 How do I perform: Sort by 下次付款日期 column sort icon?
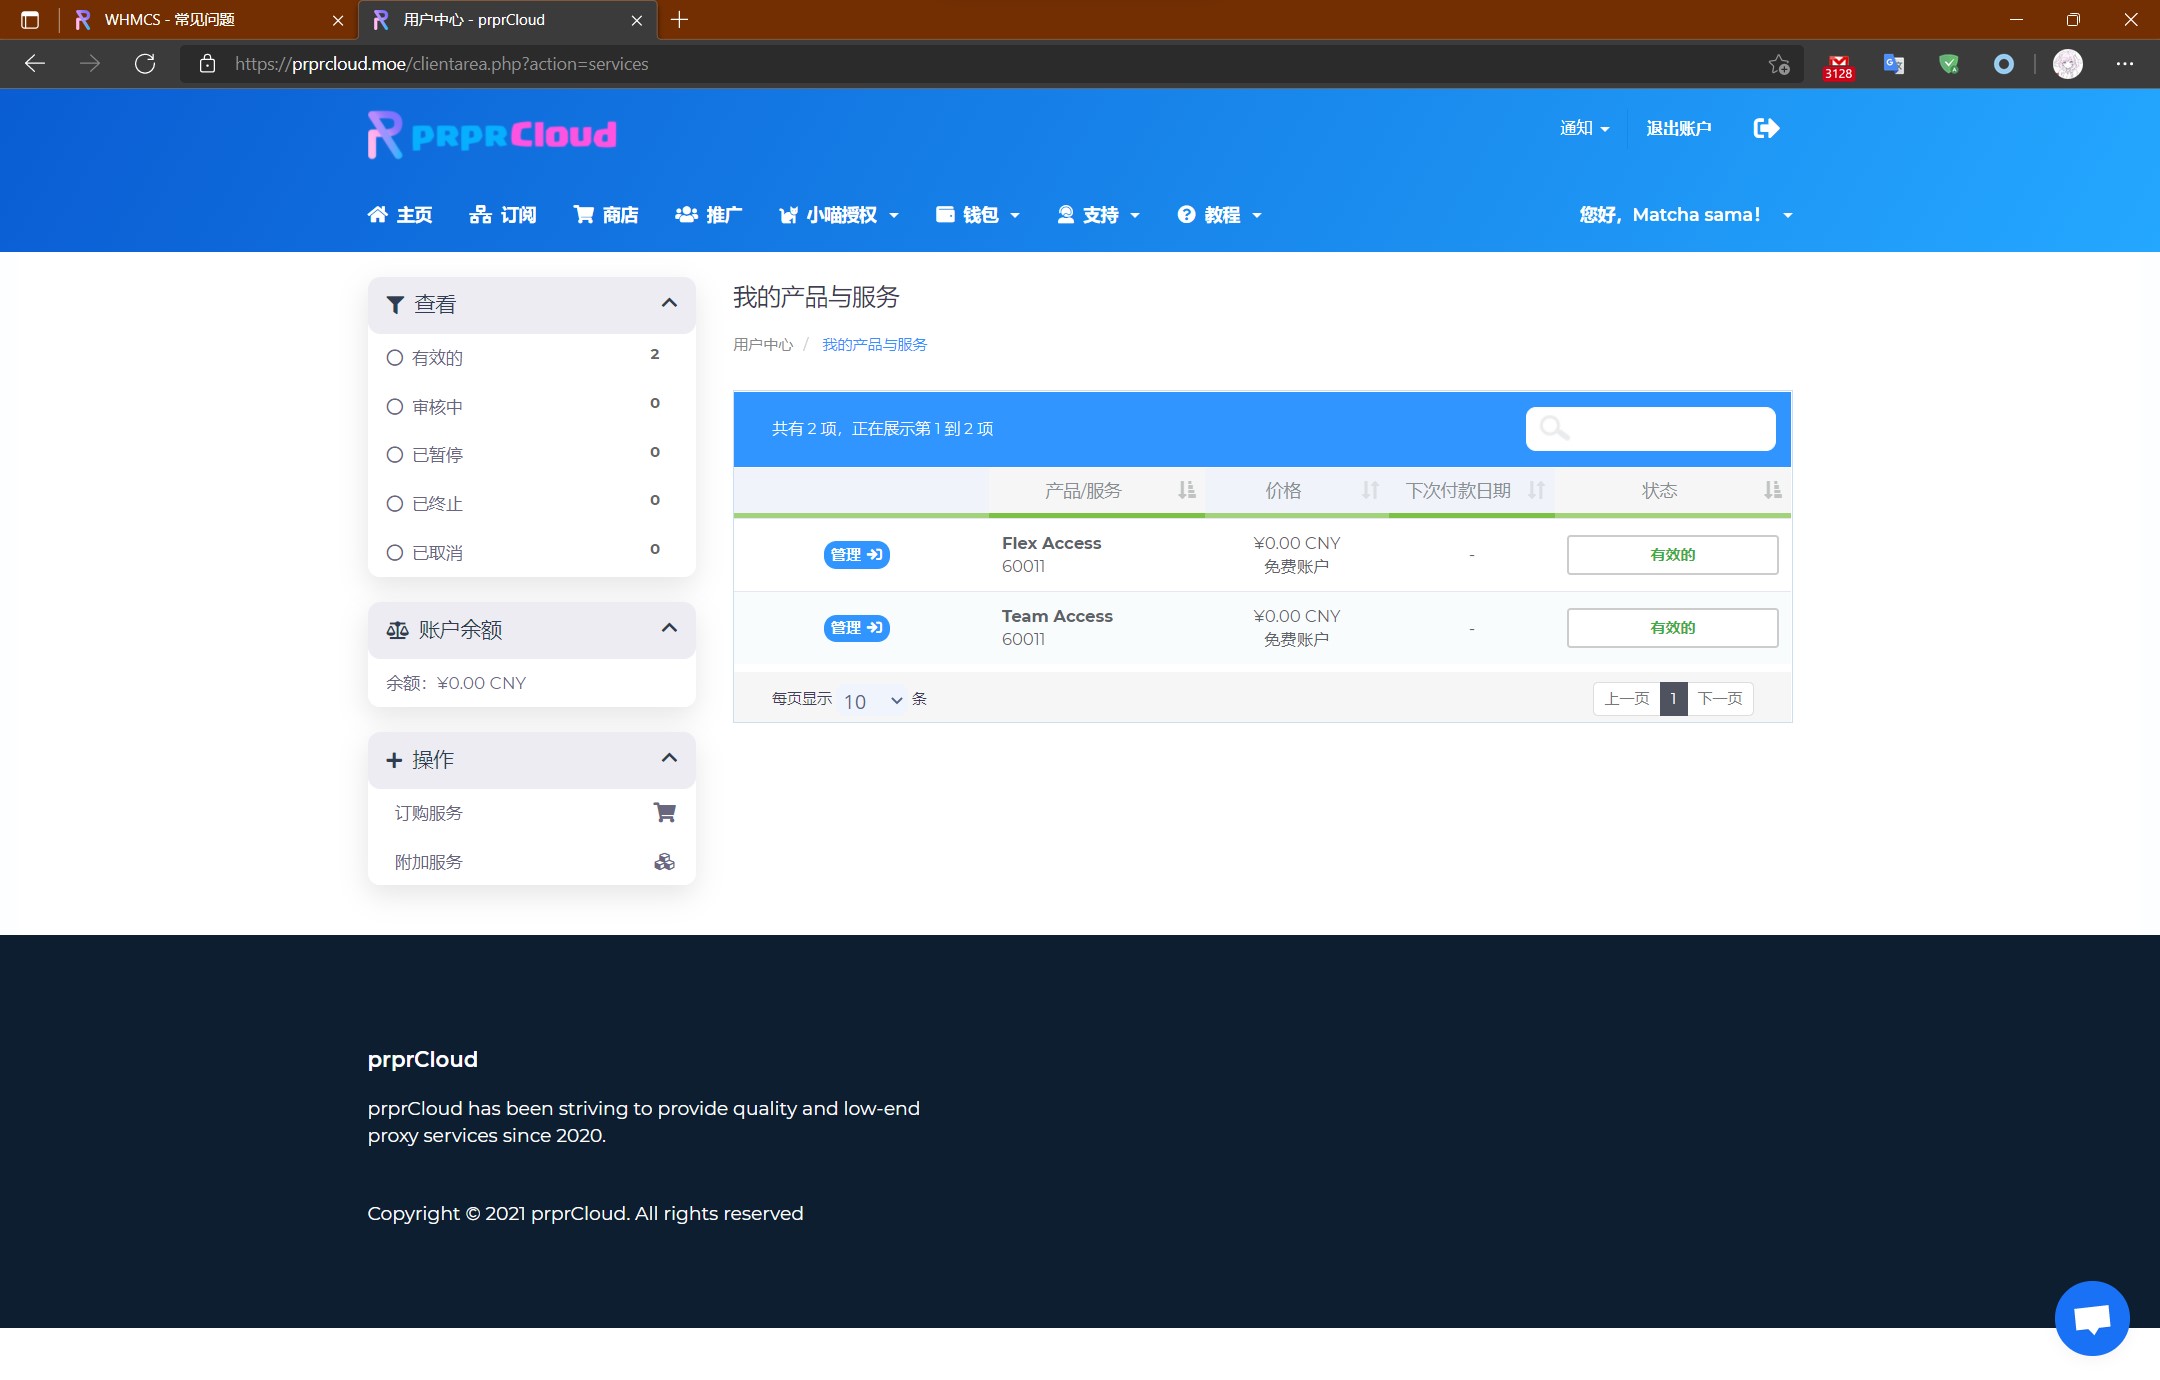tap(1537, 490)
